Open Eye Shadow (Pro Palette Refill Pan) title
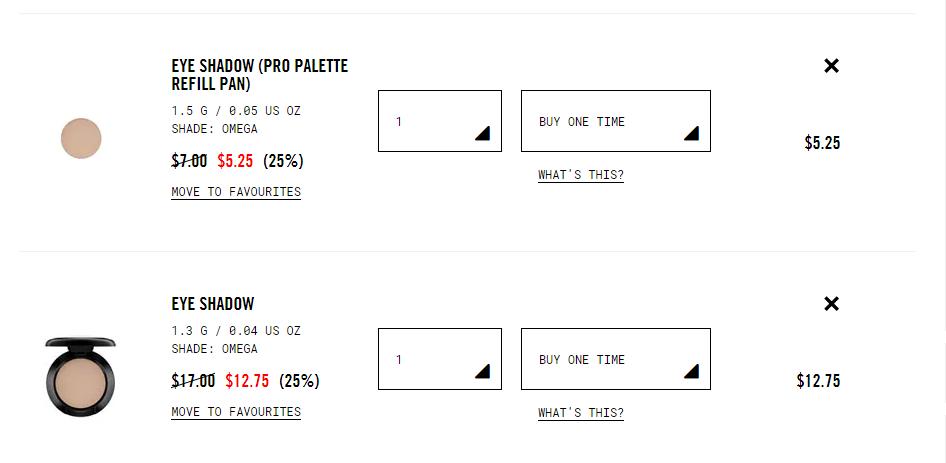The height and width of the screenshot is (463, 946). pyautogui.click(x=259, y=75)
